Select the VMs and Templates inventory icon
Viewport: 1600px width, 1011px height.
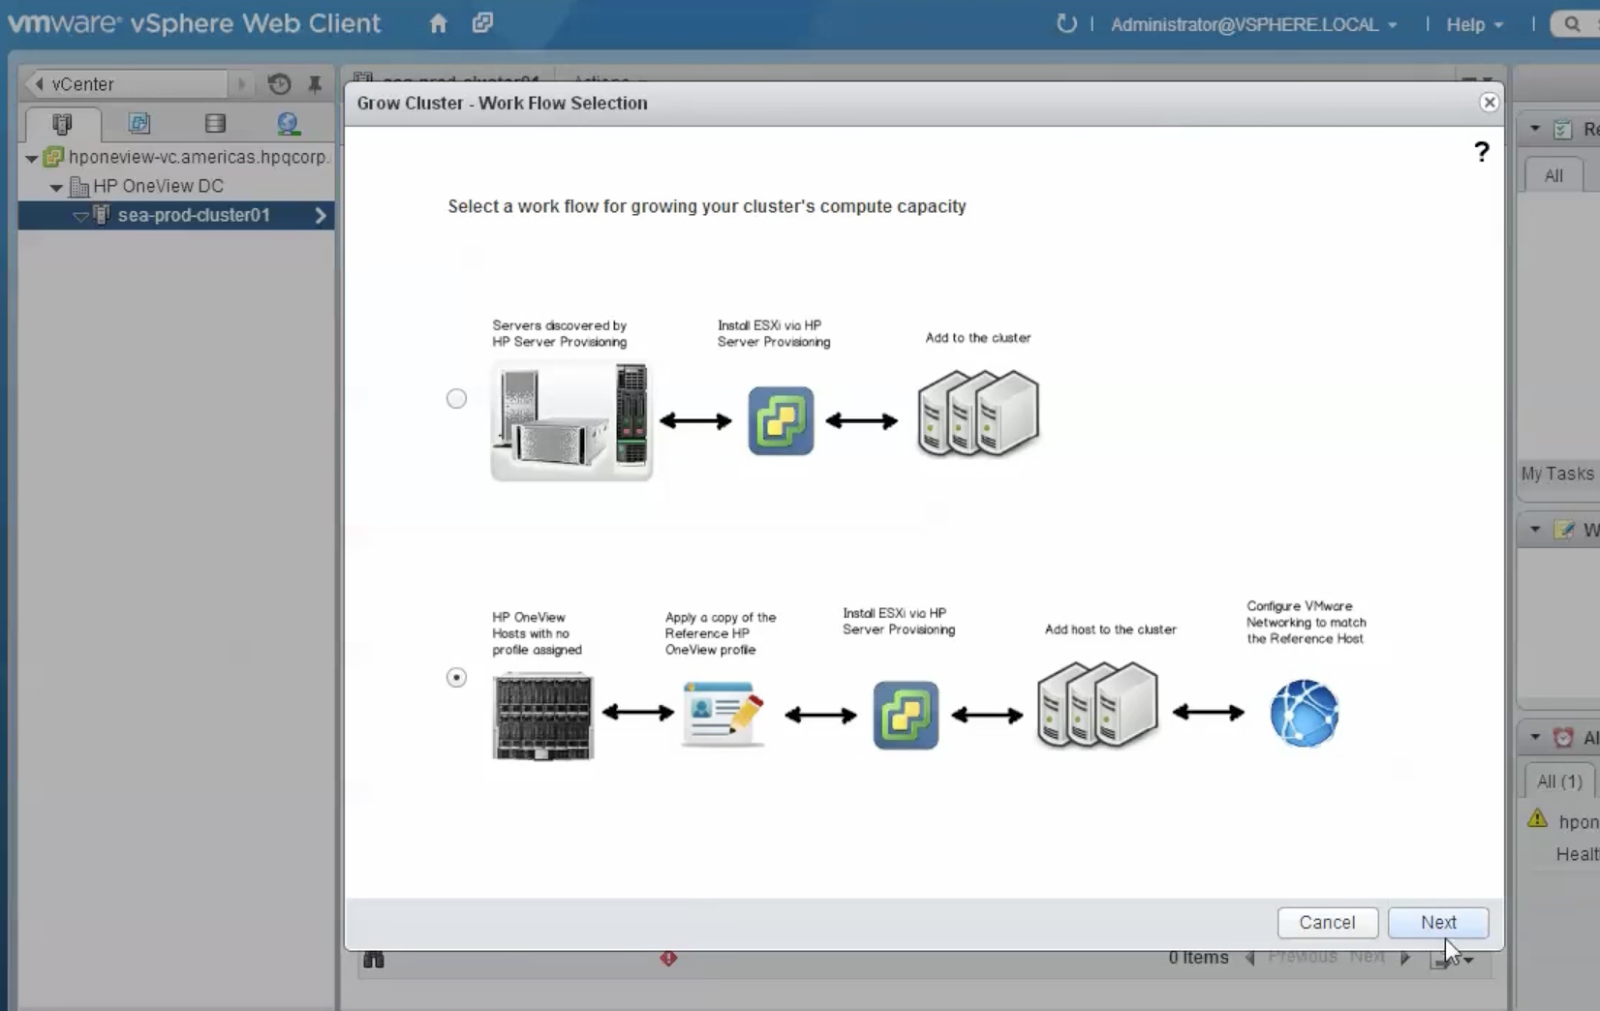(x=139, y=124)
